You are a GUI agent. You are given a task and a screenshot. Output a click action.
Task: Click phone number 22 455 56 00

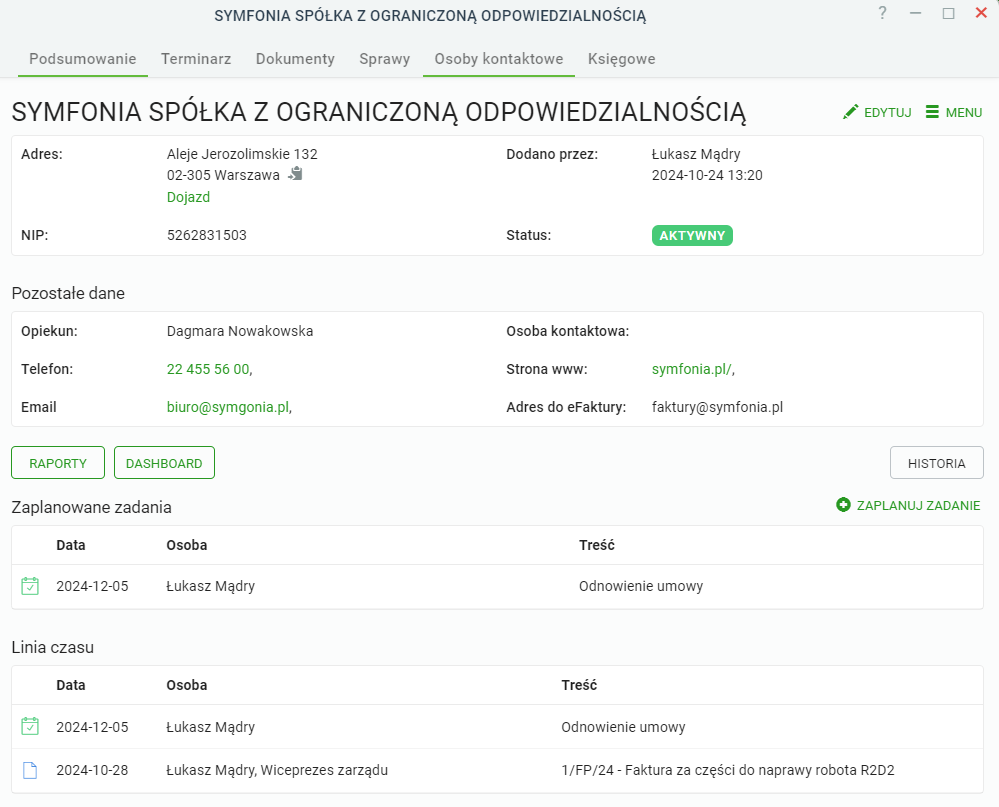point(208,369)
